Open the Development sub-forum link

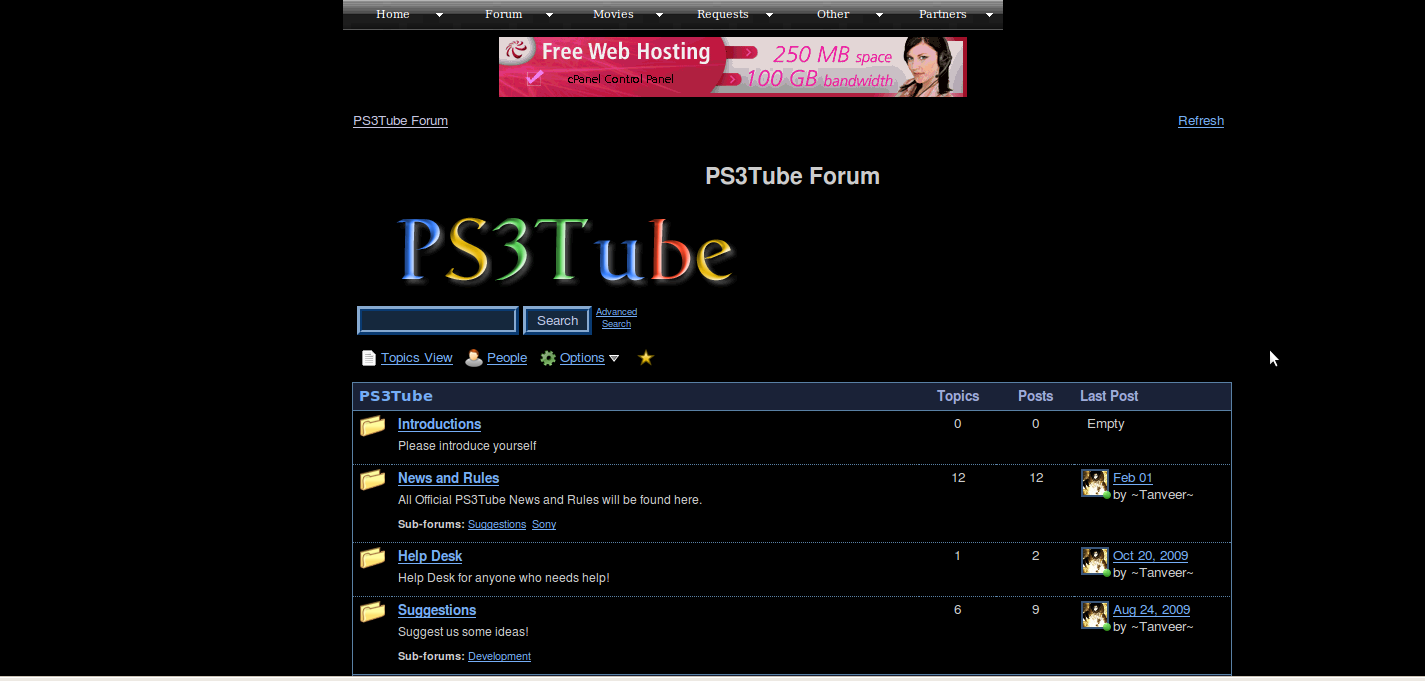click(499, 657)
